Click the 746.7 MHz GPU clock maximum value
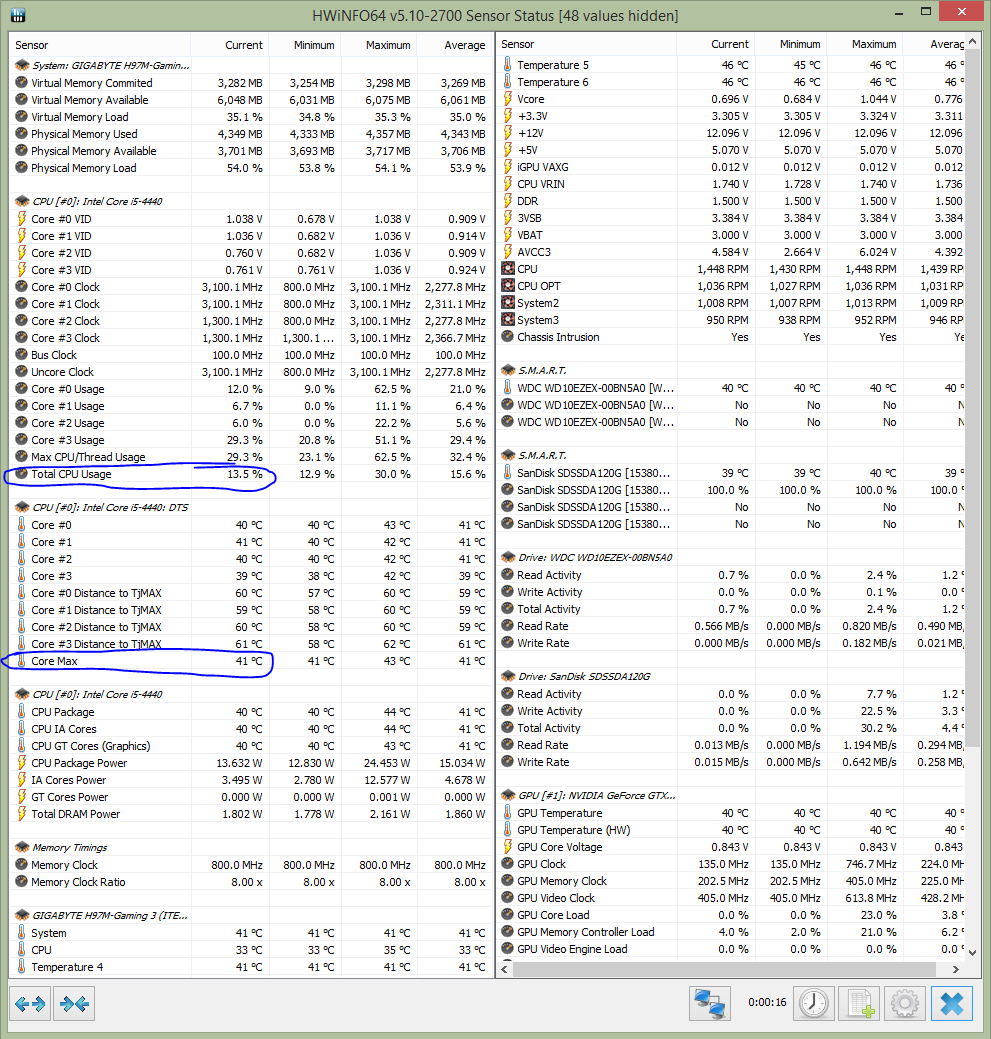The width and height of the screenshot is (991, 1039). 871,864
